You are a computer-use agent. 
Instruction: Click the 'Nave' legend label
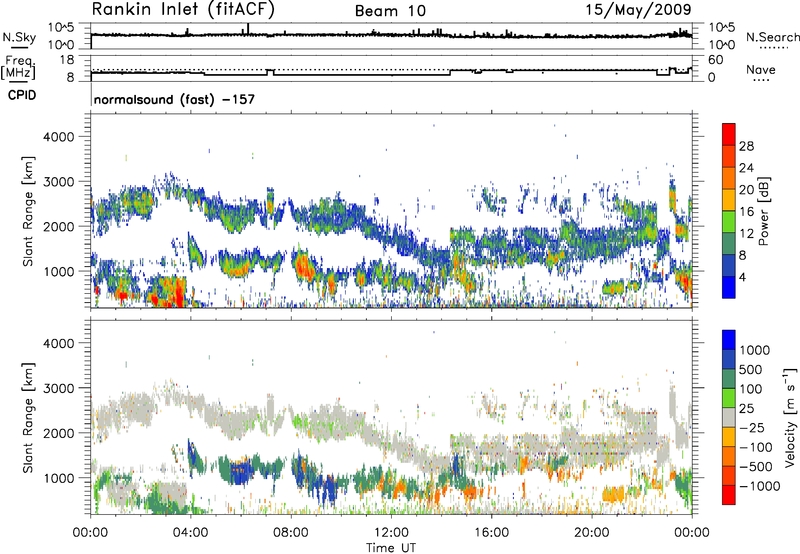(x=761, y=69)
